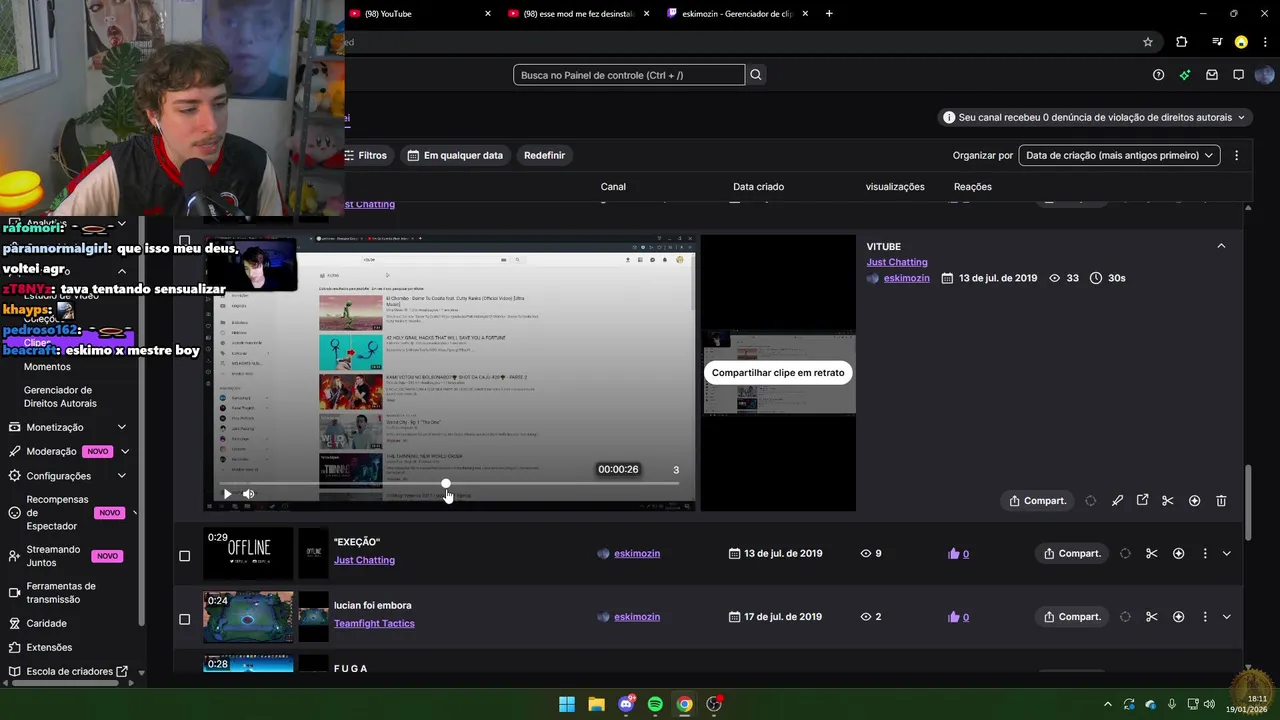The width and height of the screenshot is (1280, 720).
Task: Open the whispers chat bubble icon
Action: pyautogui.click(x=1238, y=75)
